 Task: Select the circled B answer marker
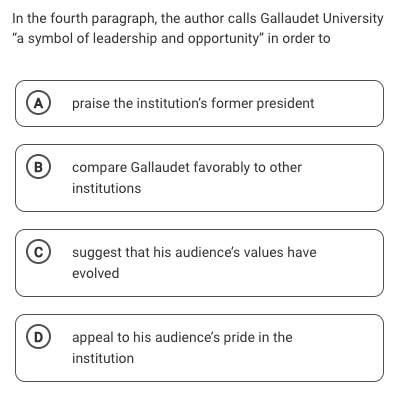pyautogui.click(x=38, y=167)
